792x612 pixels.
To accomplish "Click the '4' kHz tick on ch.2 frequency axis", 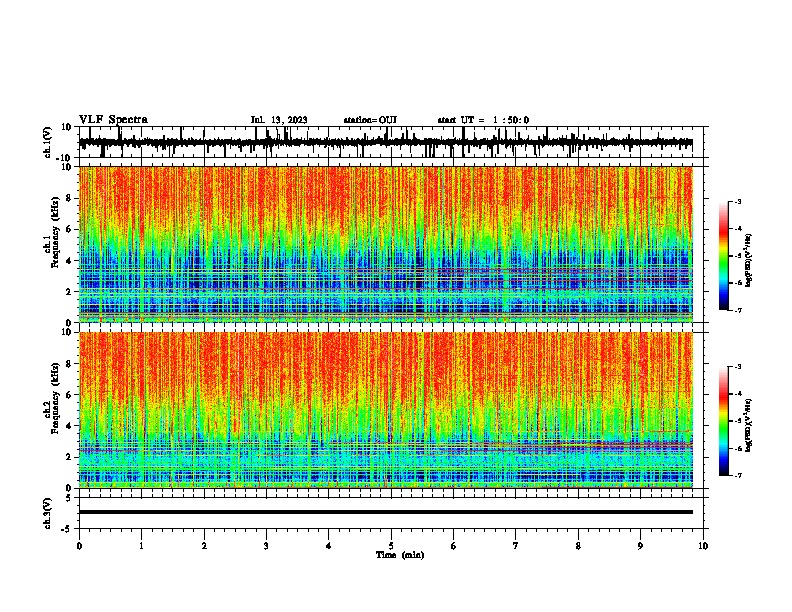I will (70, 426).
